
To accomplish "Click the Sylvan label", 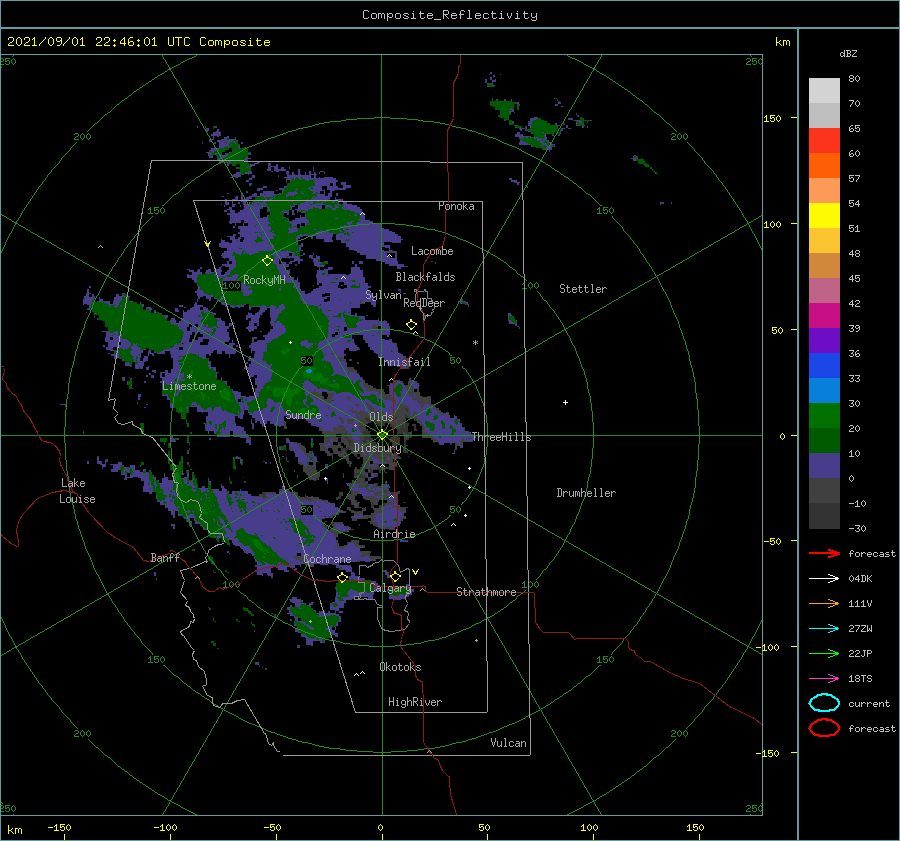I will pyautogui.click(x=383, y=295).
